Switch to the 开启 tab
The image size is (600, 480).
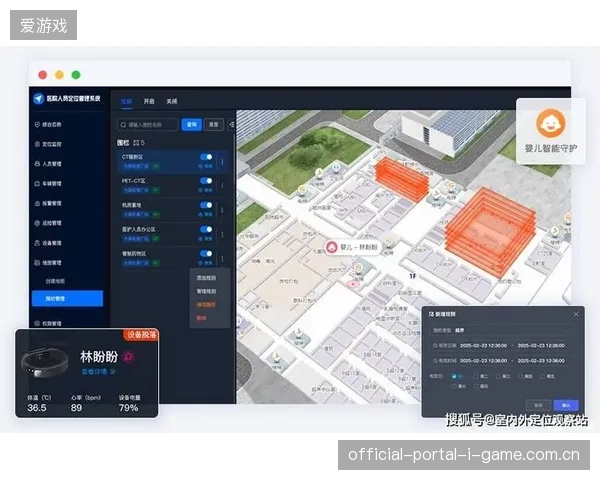[149, 101]
